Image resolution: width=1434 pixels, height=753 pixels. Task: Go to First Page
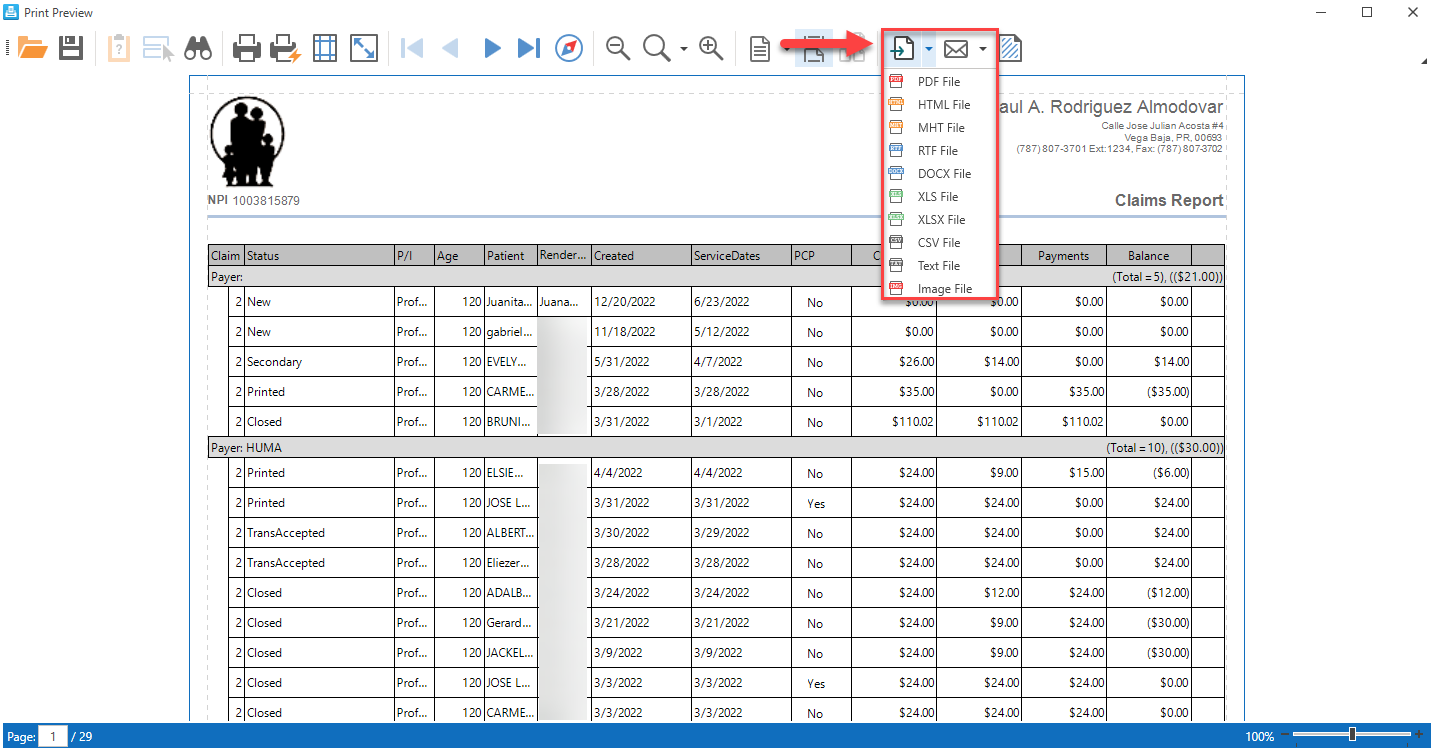(411, 48)
